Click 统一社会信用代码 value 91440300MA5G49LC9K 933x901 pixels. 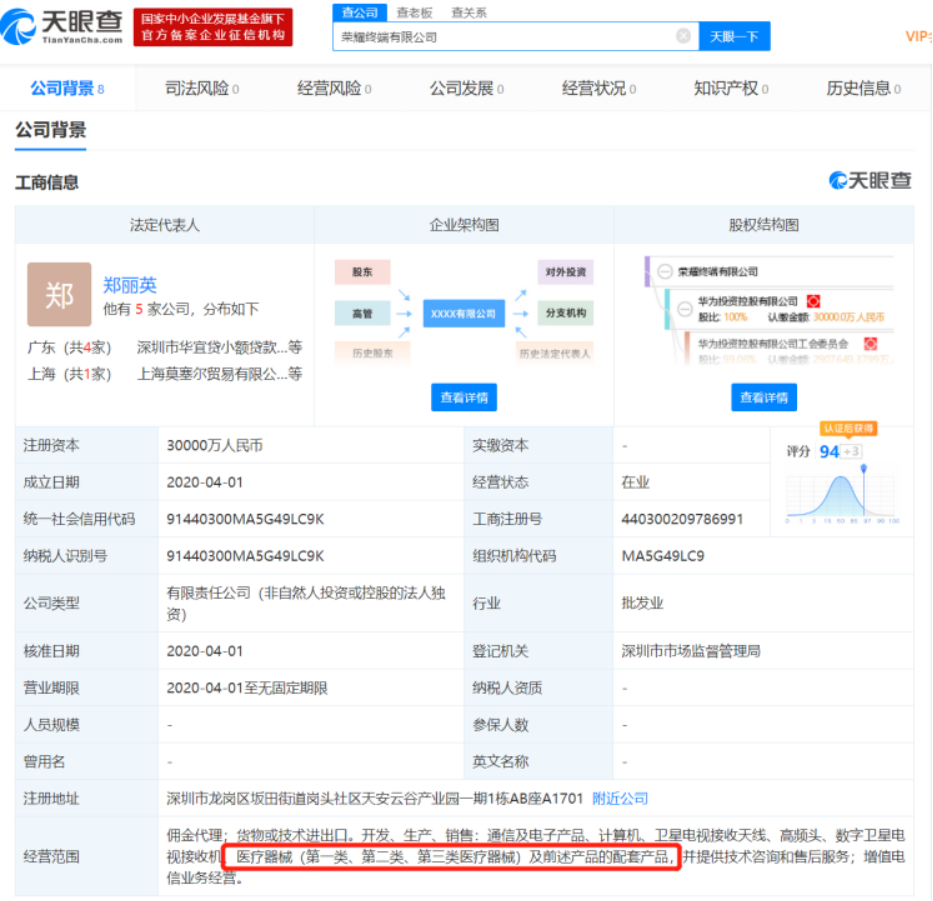[245, 519]
